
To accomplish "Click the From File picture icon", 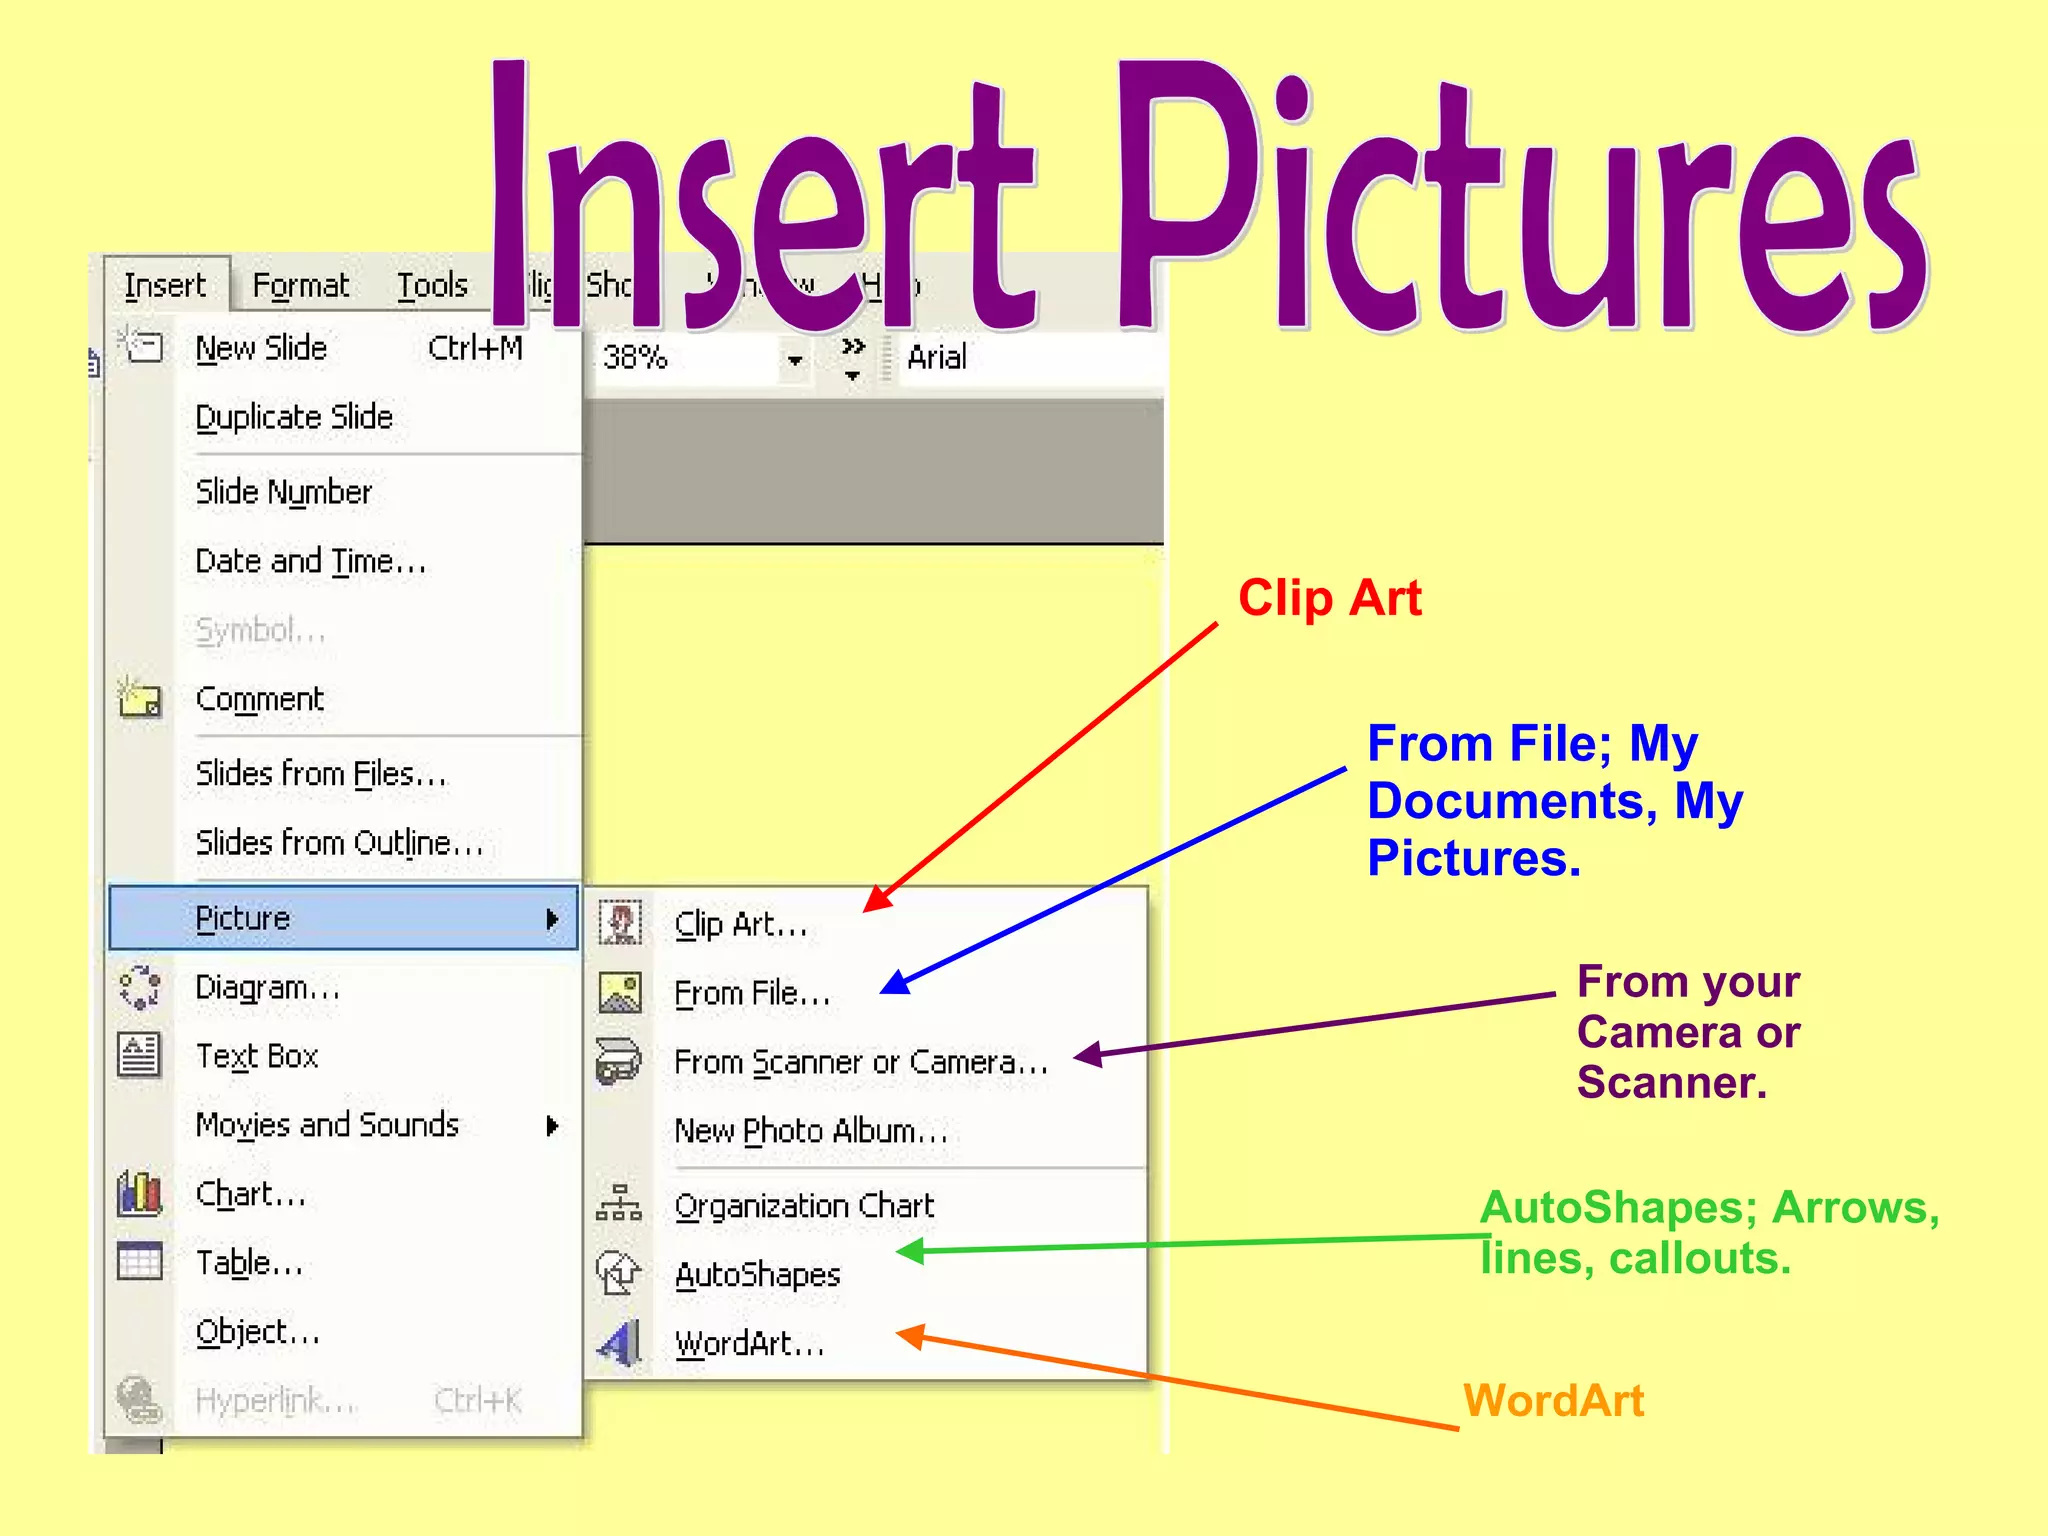I will (620, 992).
